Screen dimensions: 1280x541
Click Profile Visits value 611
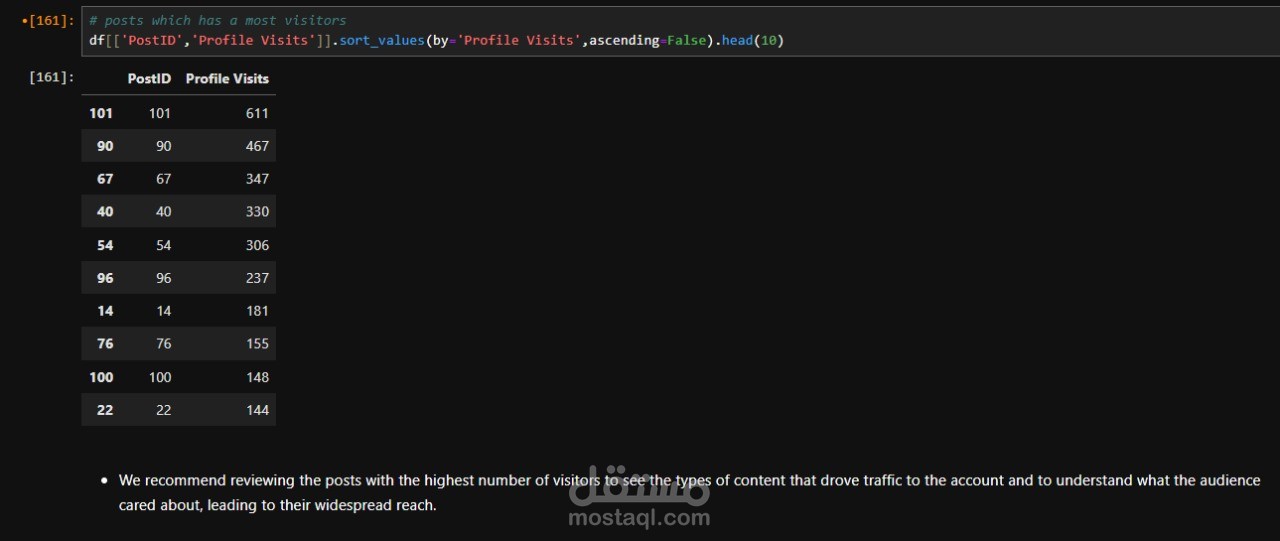pyautogui.click(x=257, y=113)
